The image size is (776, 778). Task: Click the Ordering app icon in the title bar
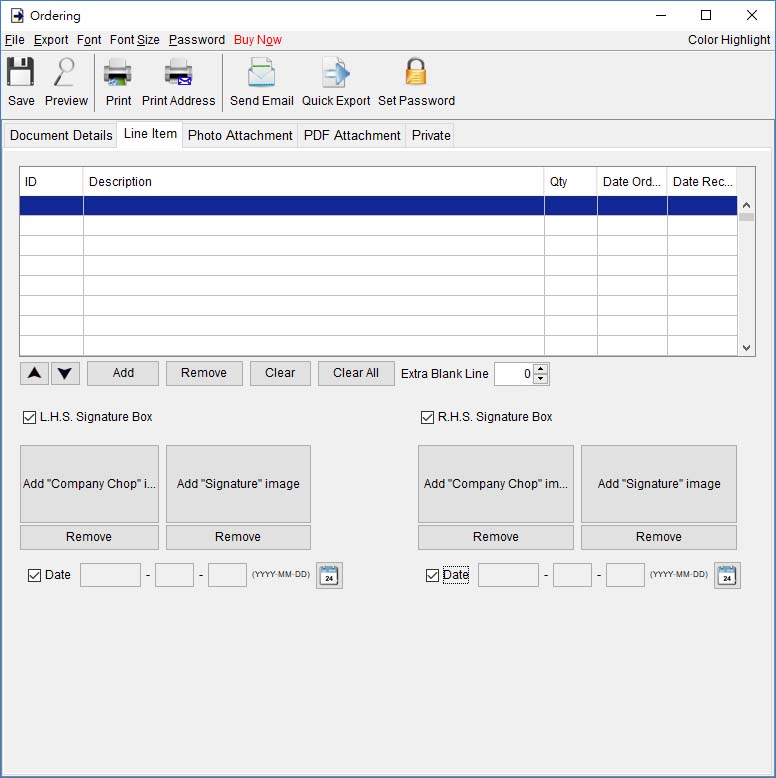17,15
